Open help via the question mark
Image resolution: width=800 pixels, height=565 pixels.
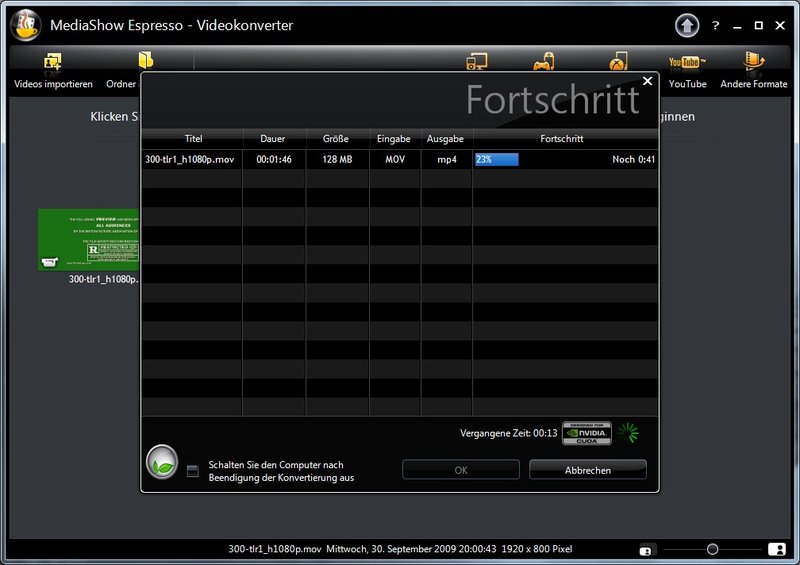point(716,25)
